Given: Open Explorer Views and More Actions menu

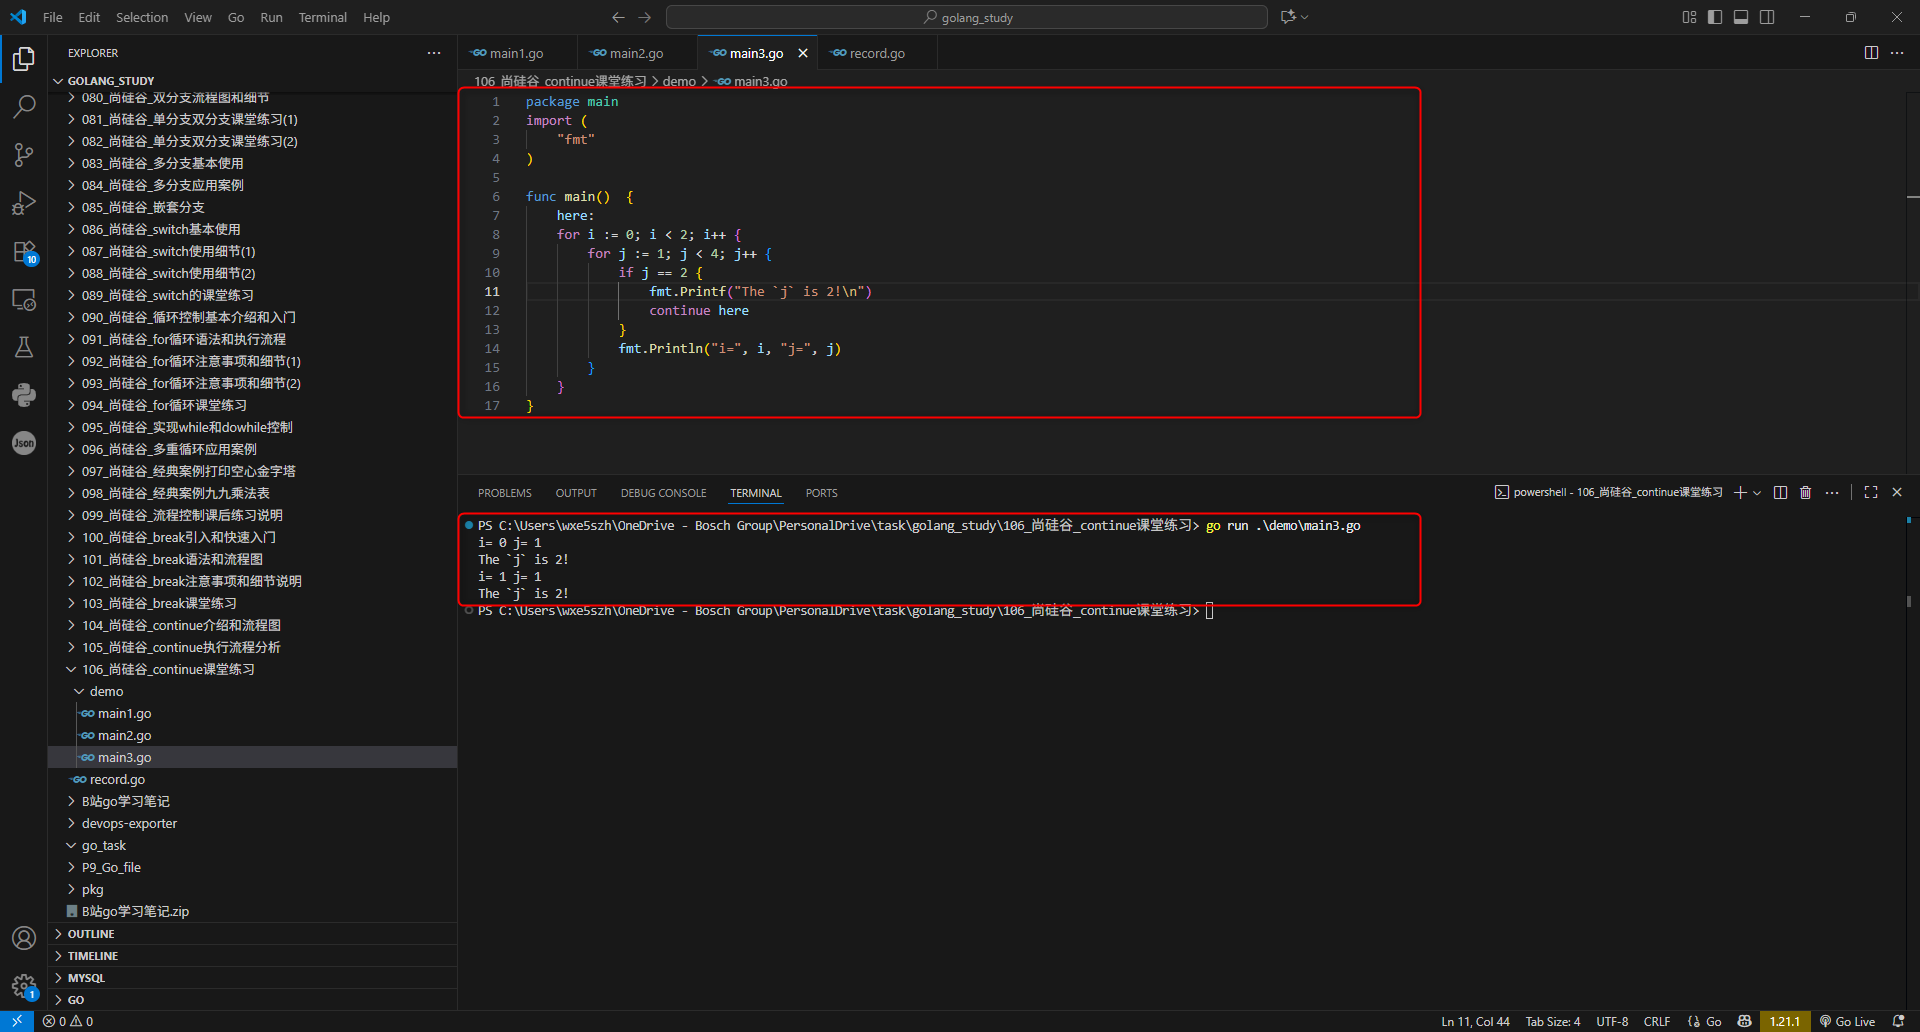Looking at the screenshot, I should [x=434, y=53].
